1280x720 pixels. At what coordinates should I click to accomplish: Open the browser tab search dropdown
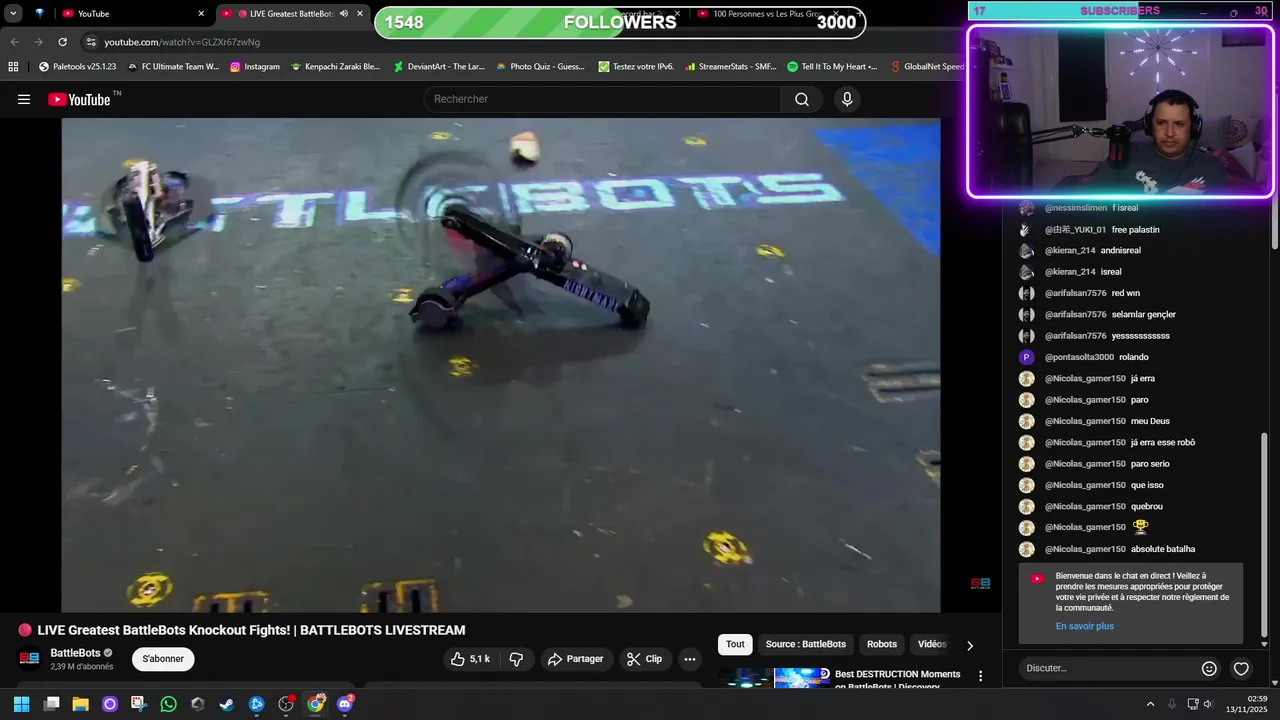click(13, 14)
